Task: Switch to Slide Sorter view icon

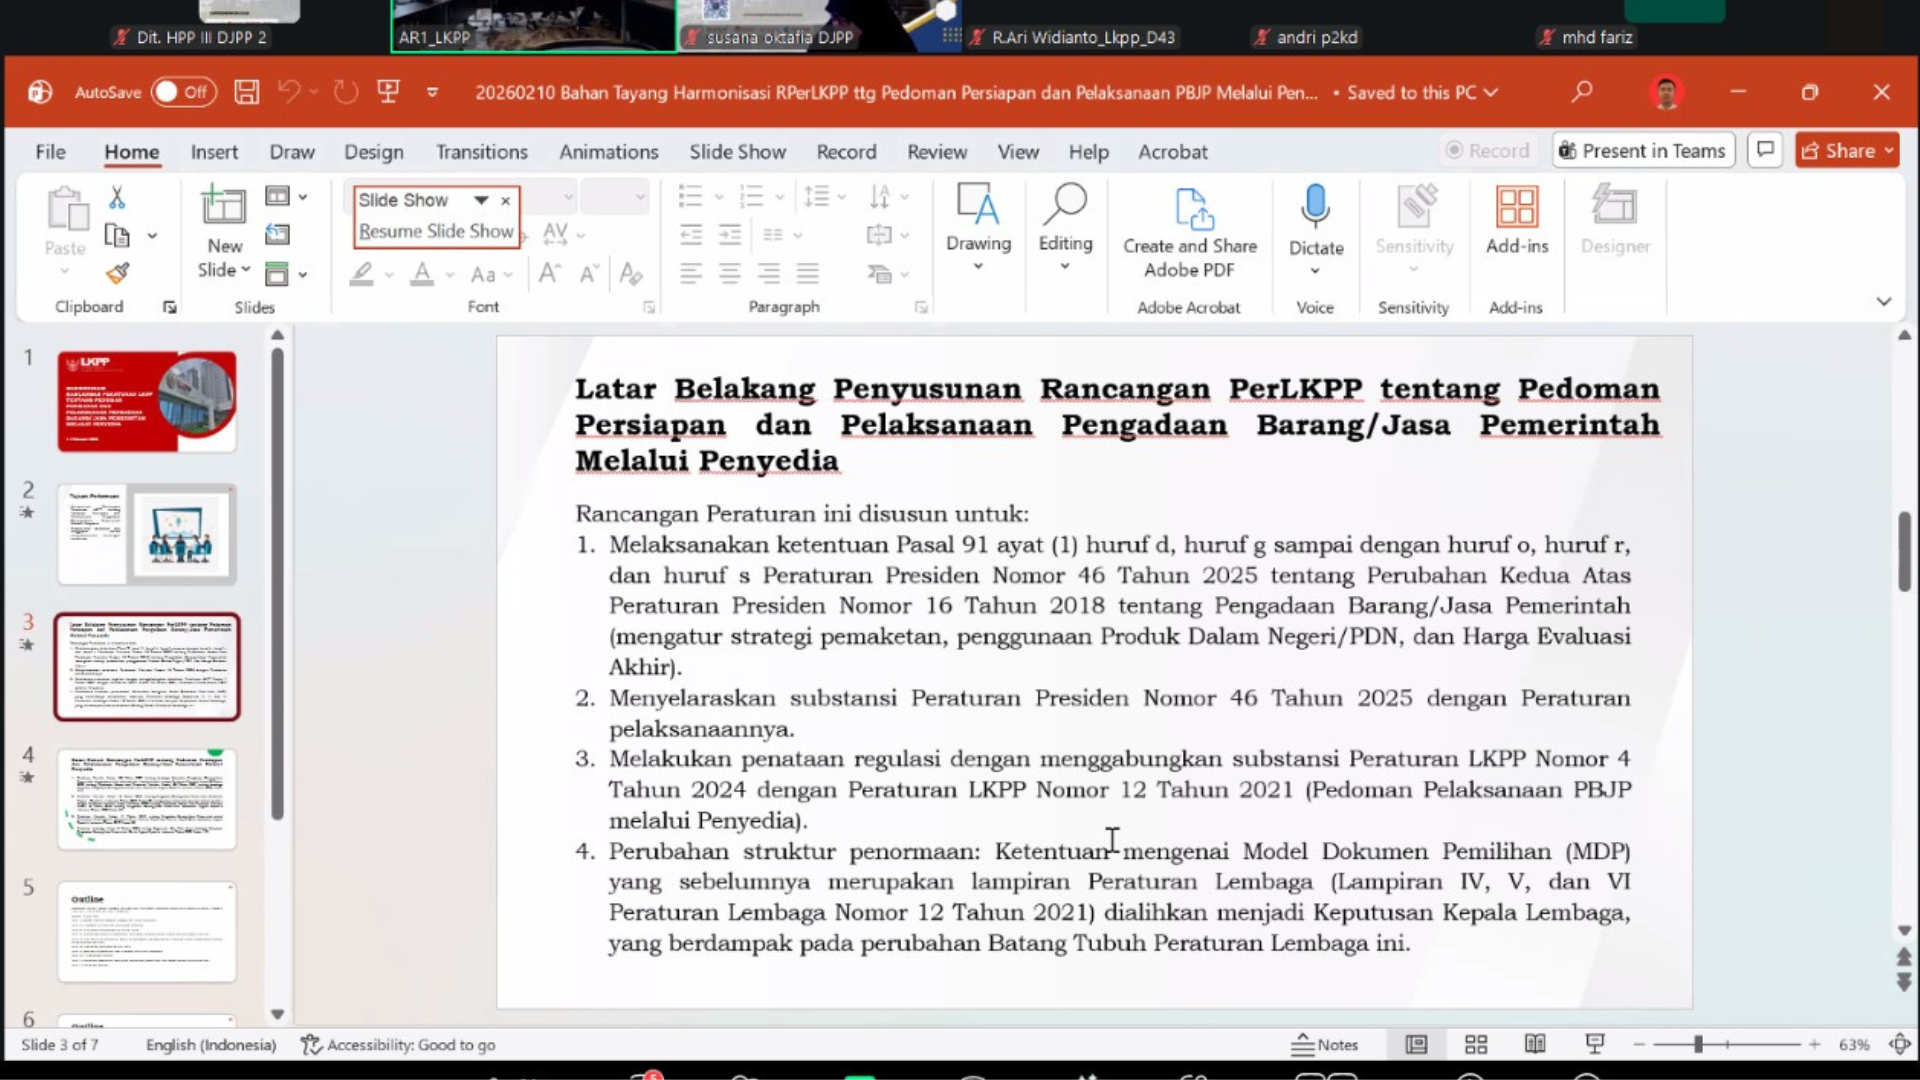Action: point(1476,1044)
